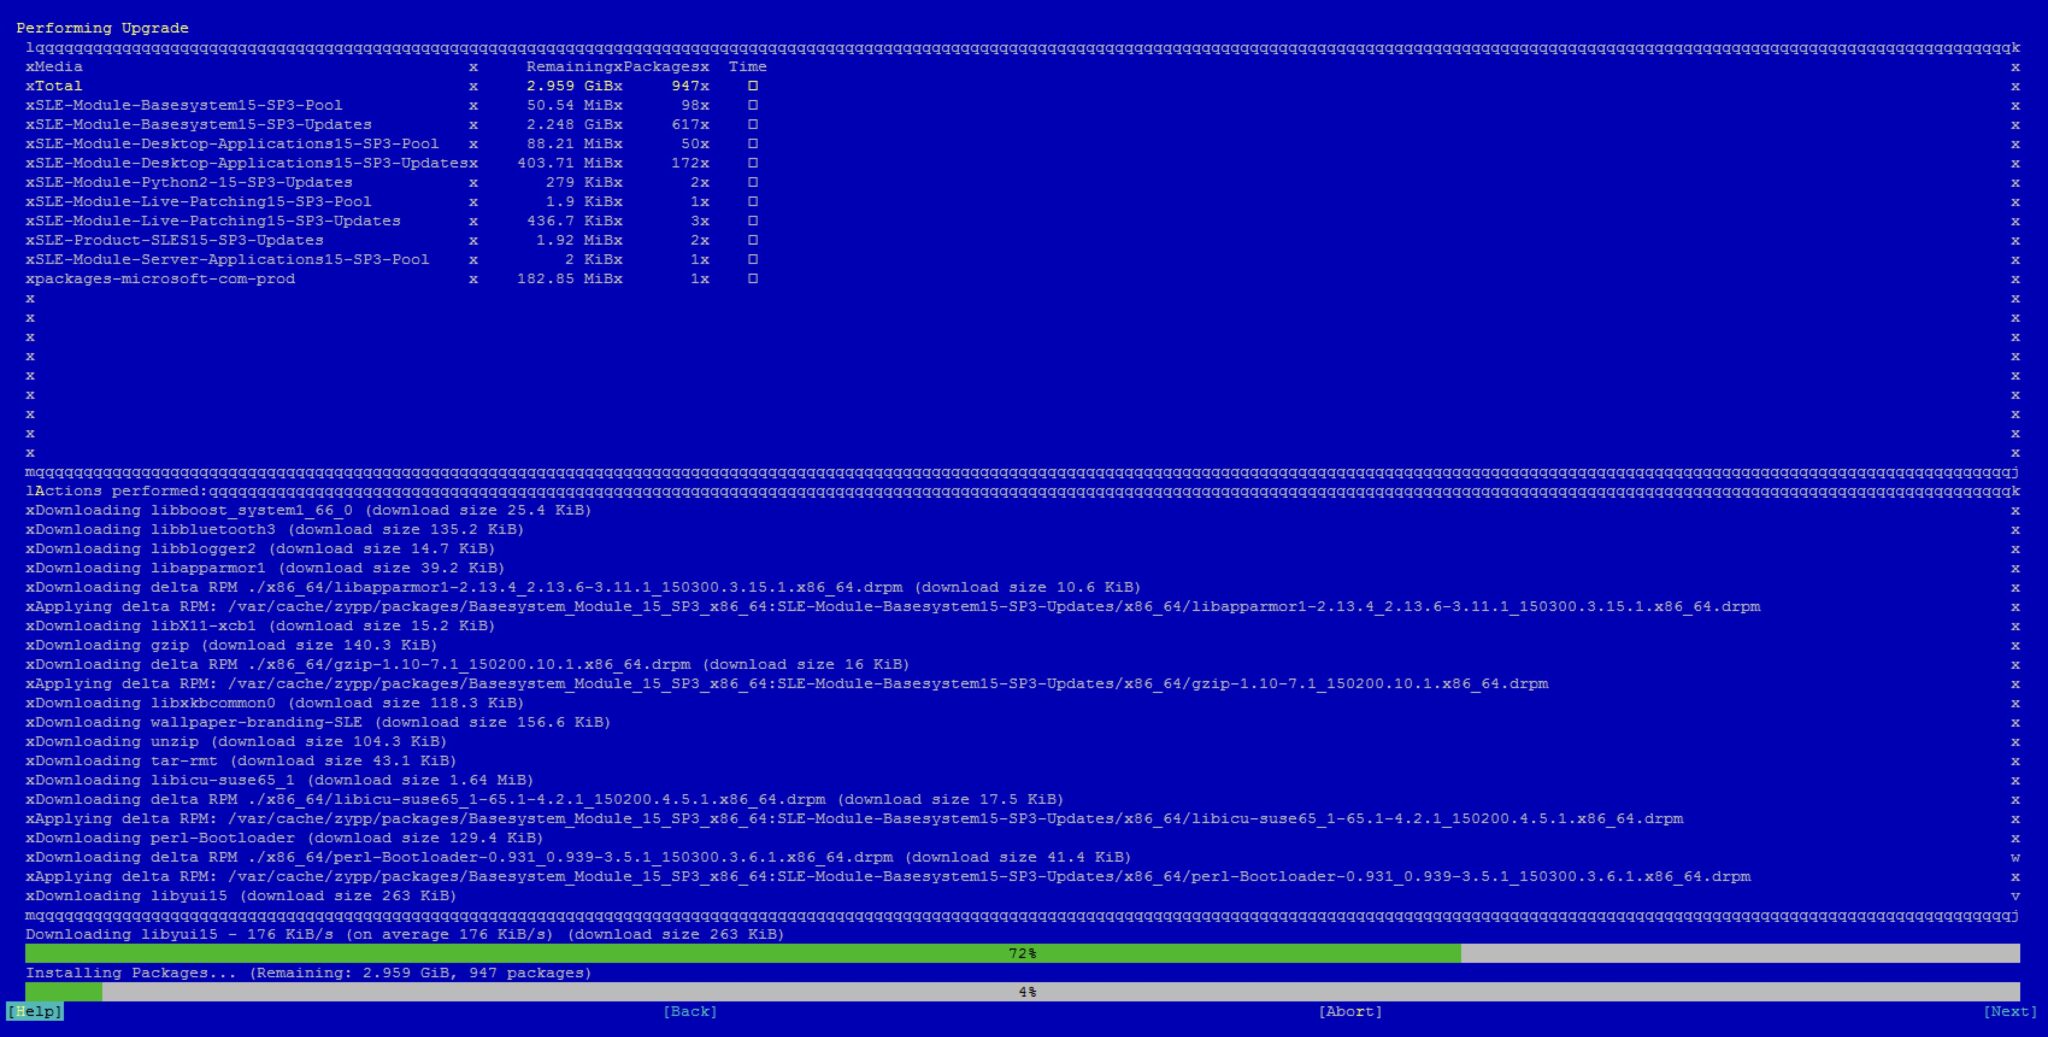2048x1037 pixels.
Task: Click the Back button
Action: pos(690,1011)
